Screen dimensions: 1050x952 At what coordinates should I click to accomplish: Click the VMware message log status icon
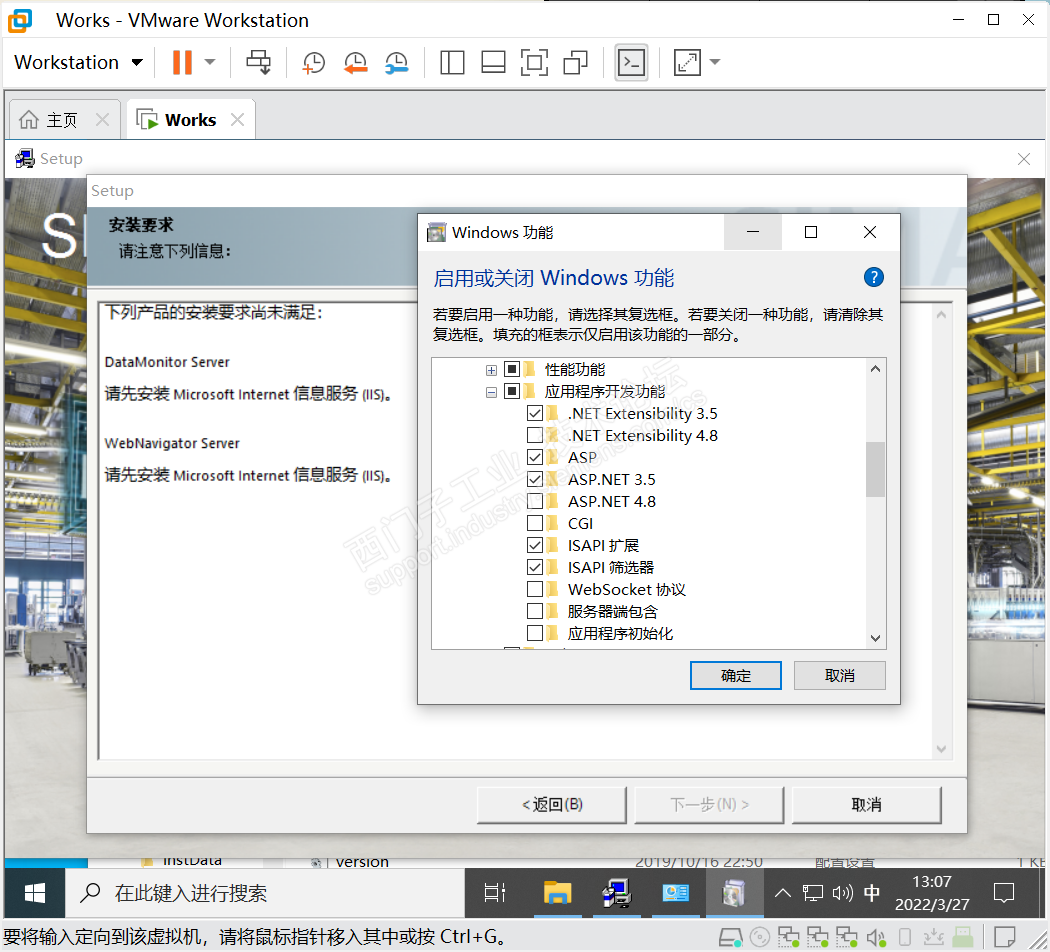coord(1004,937)
